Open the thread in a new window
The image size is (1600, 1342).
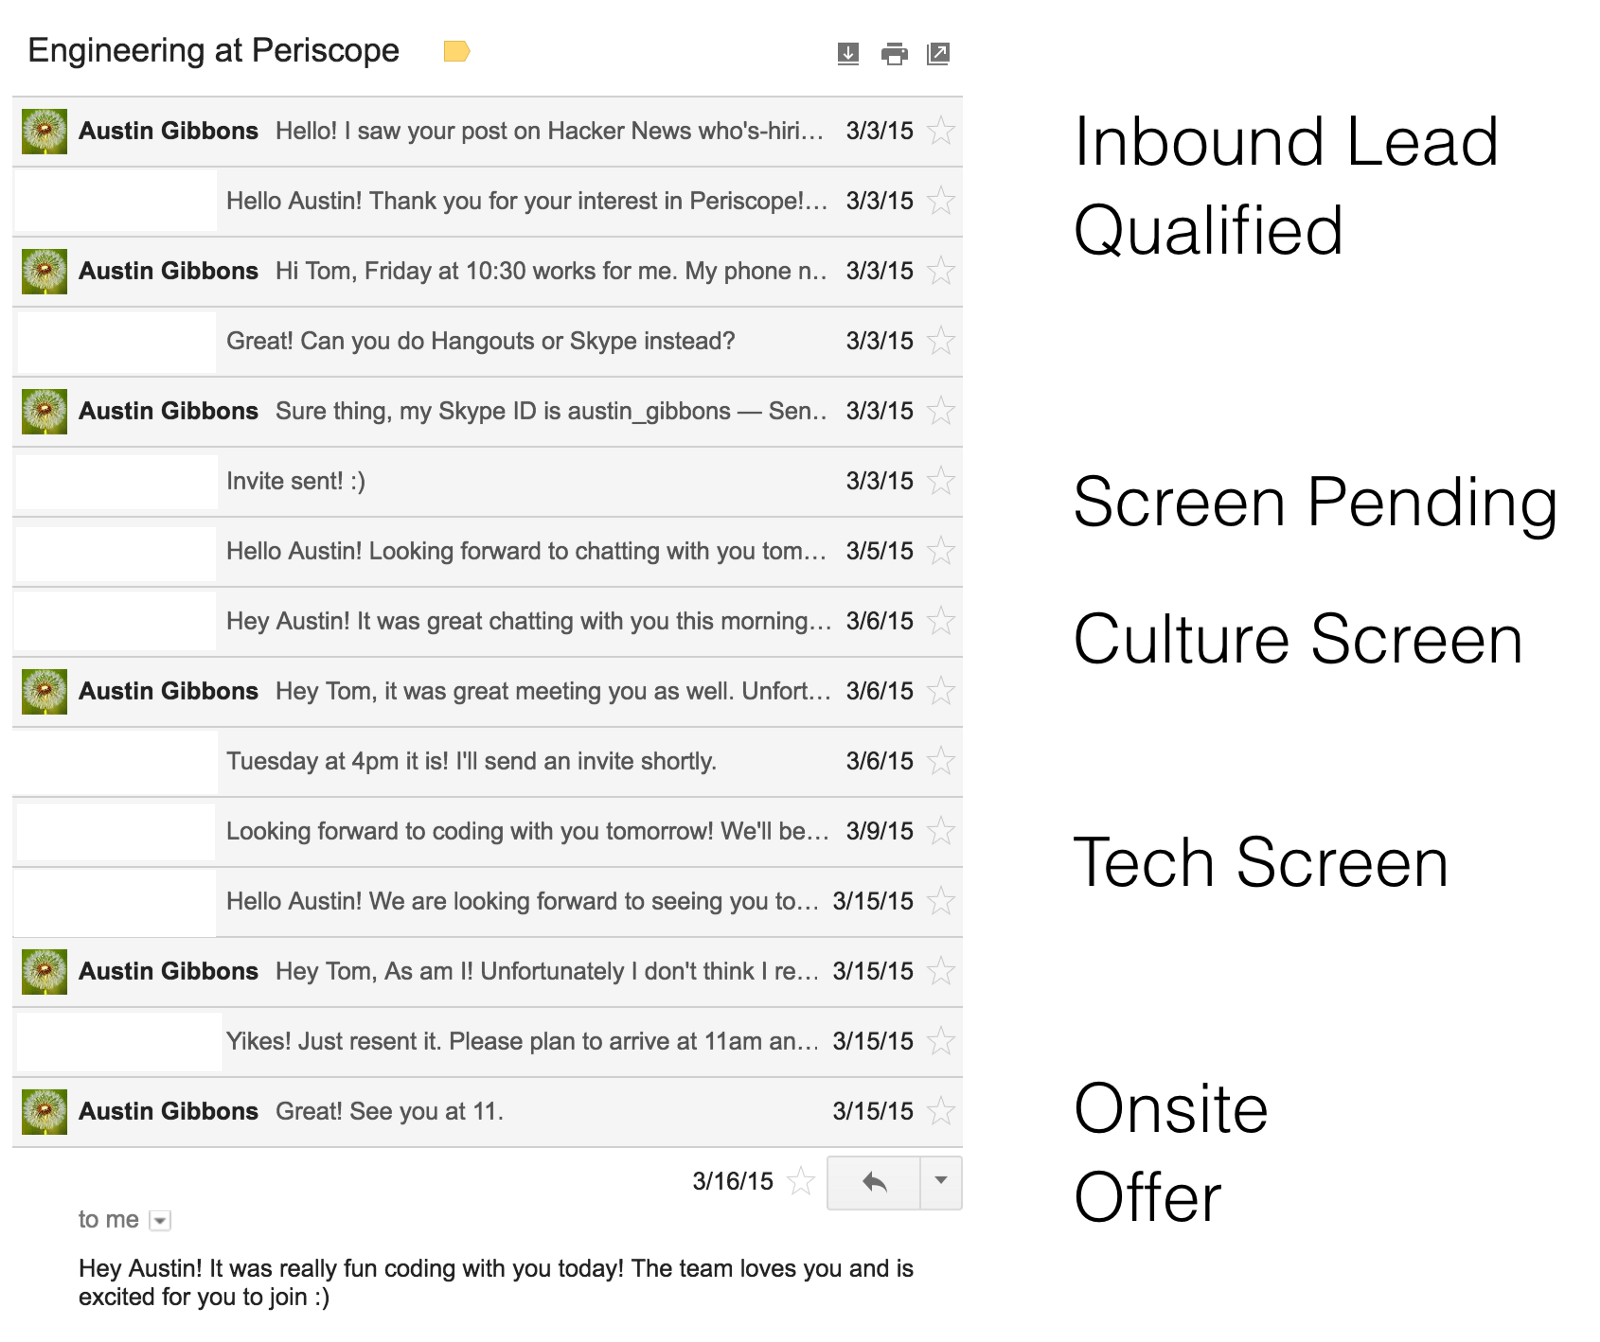(x=938, y=54)
